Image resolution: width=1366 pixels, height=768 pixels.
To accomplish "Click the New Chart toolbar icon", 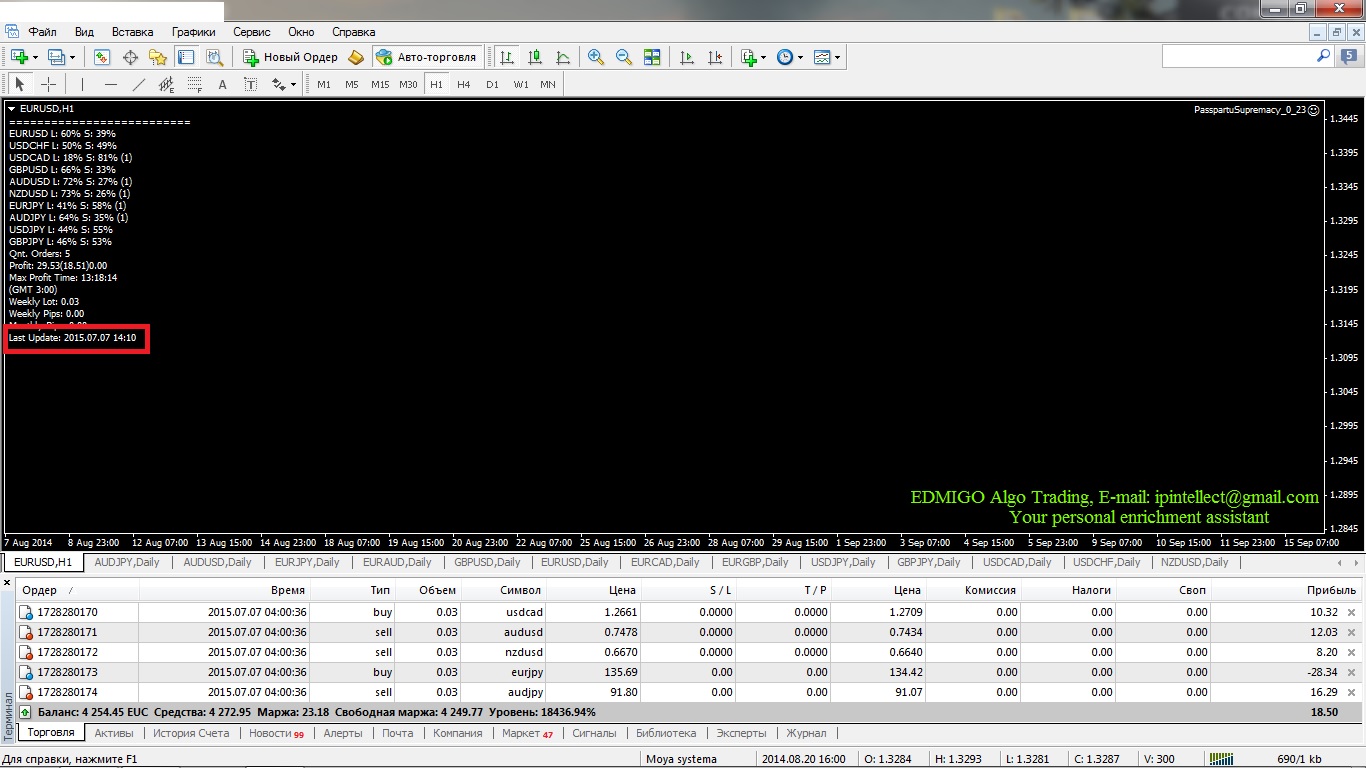I will (20, 57).
